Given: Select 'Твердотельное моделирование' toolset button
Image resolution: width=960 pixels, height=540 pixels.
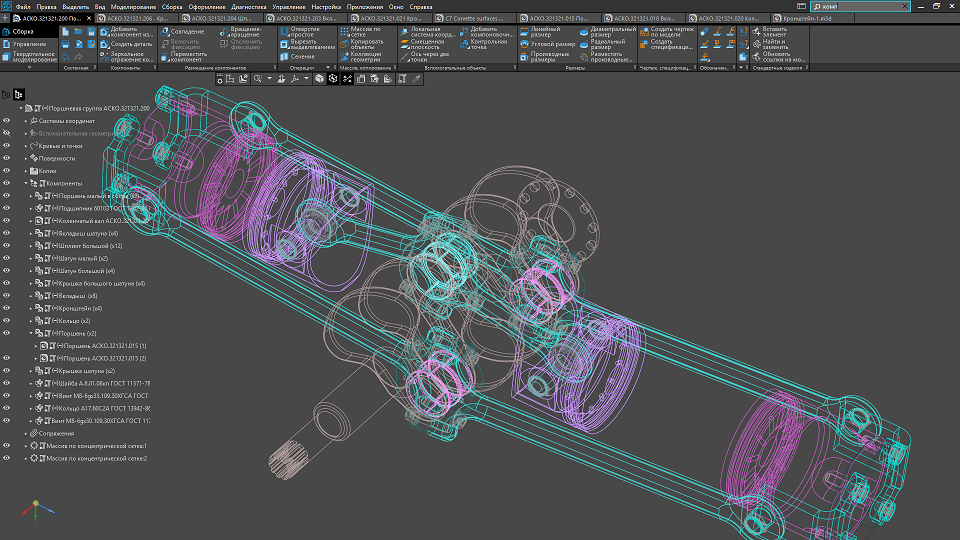Looking at the screenshot, I should coord(28,58).
